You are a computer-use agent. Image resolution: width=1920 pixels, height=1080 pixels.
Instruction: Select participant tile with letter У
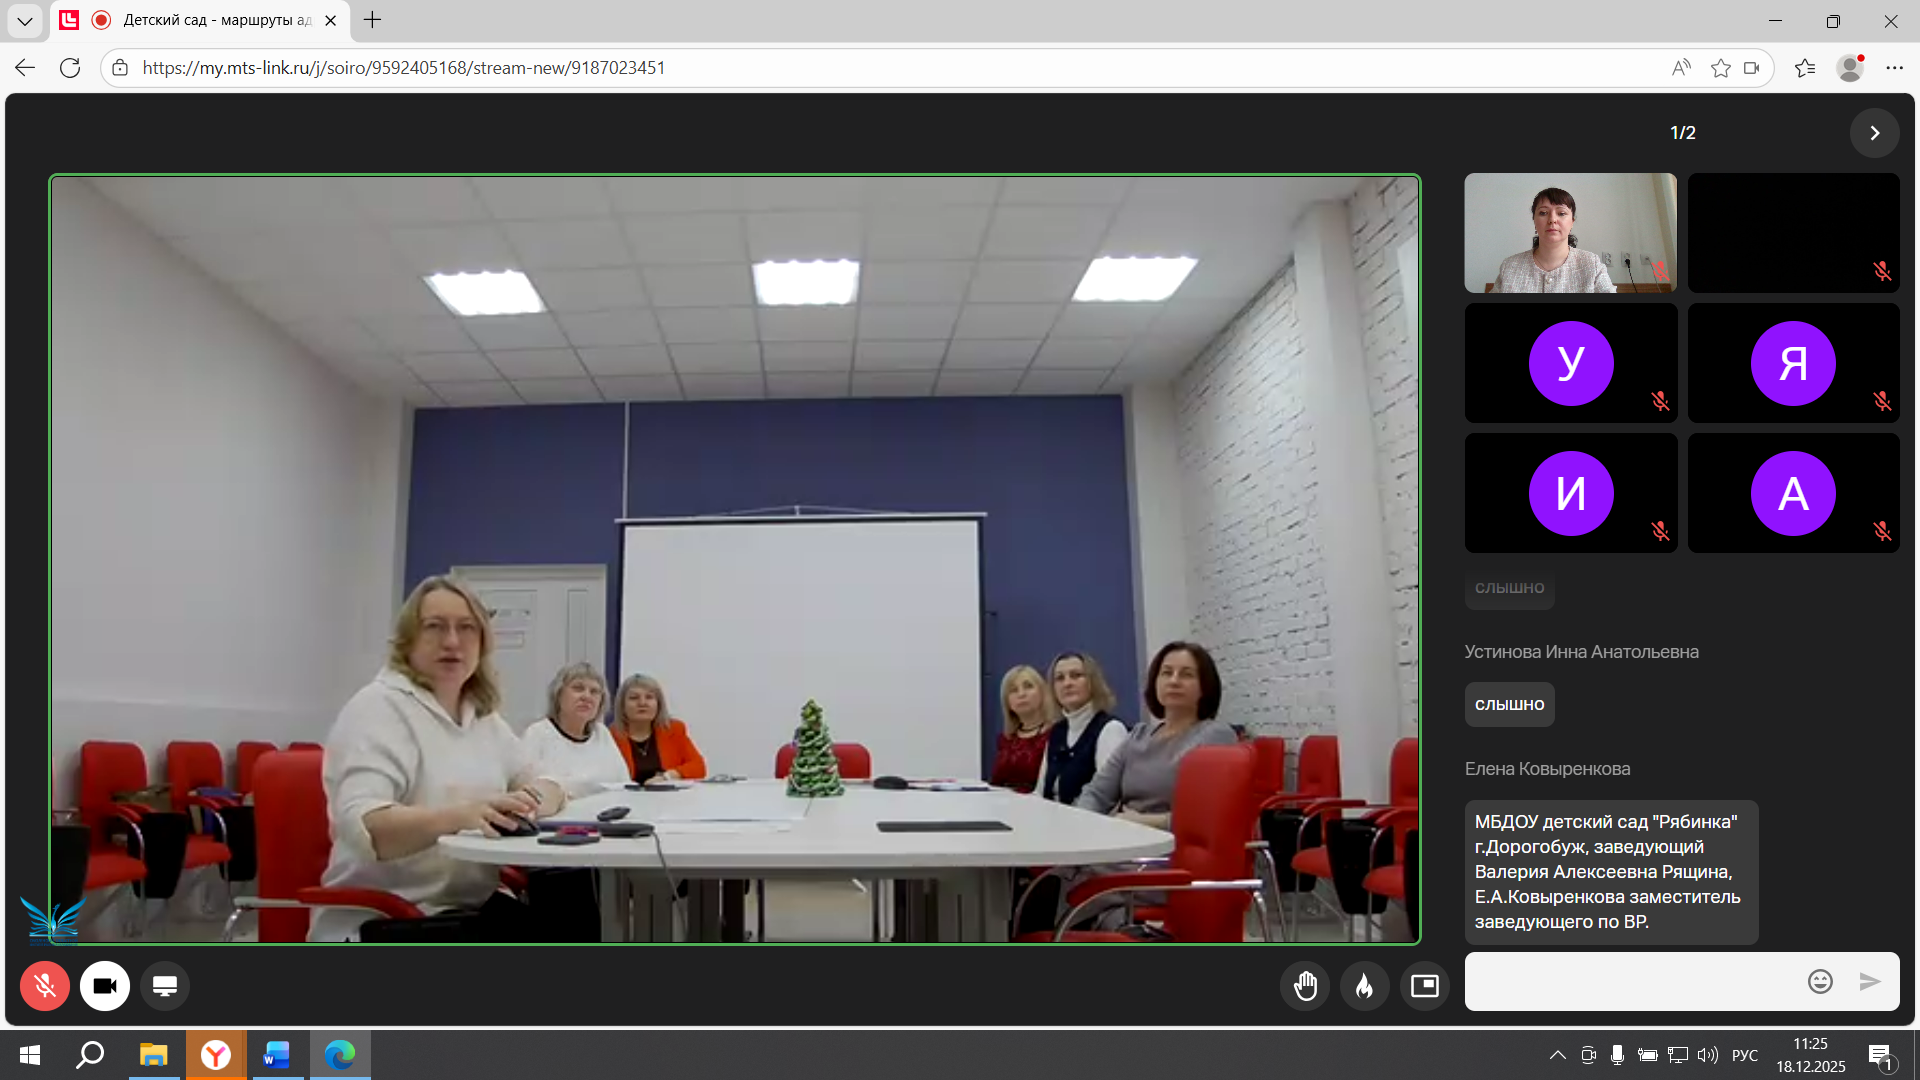pos(1570,363)
